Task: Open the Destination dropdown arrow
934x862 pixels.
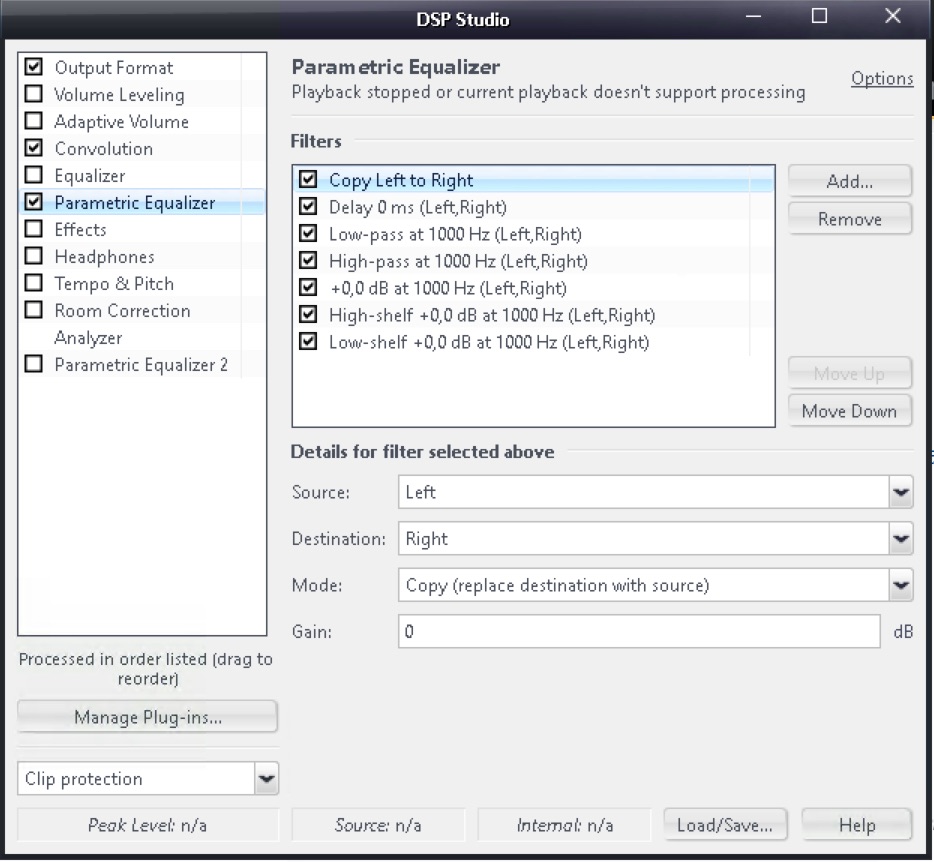Action: [x=901, y=539]
